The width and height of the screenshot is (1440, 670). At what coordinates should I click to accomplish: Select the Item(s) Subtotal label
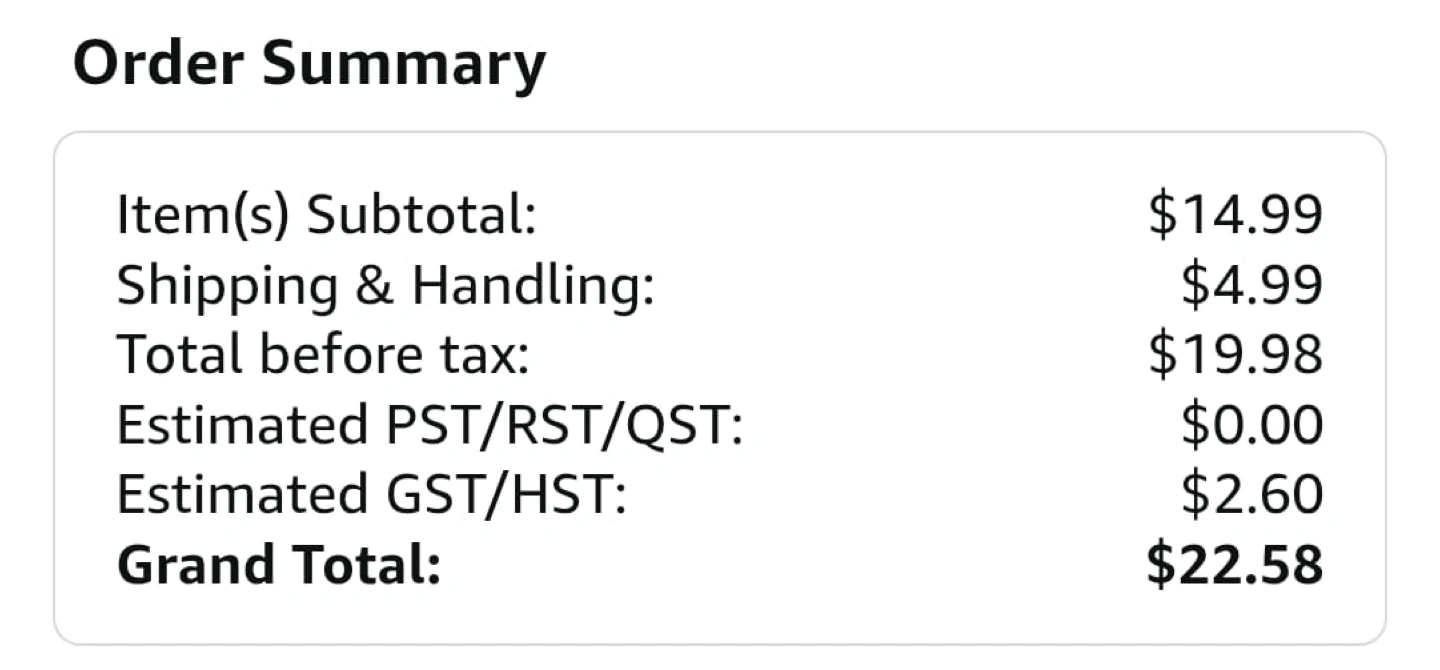pyautogui.click(x=327, y=215)
